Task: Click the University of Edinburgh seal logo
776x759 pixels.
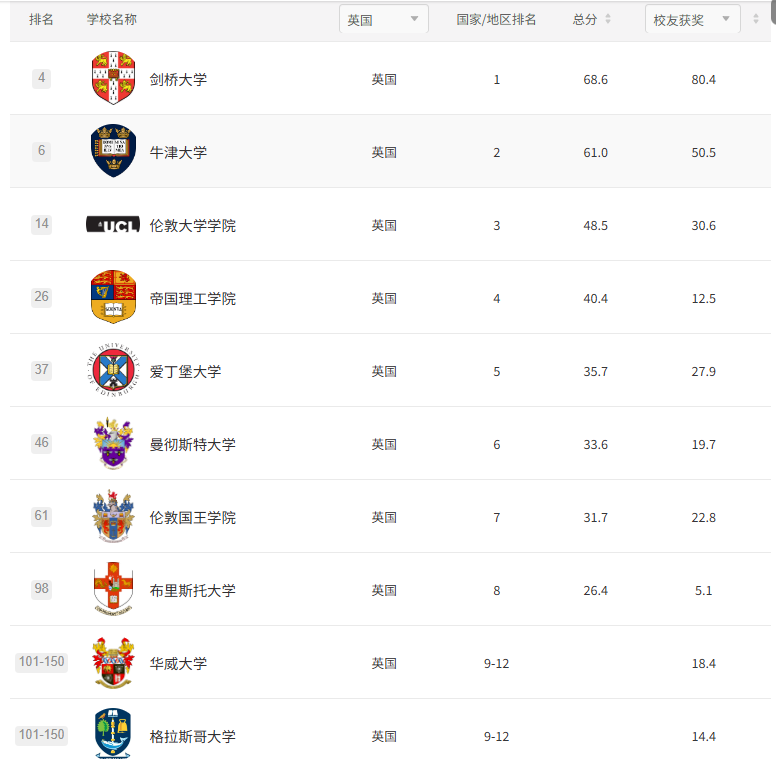Action: coord(113,370)
